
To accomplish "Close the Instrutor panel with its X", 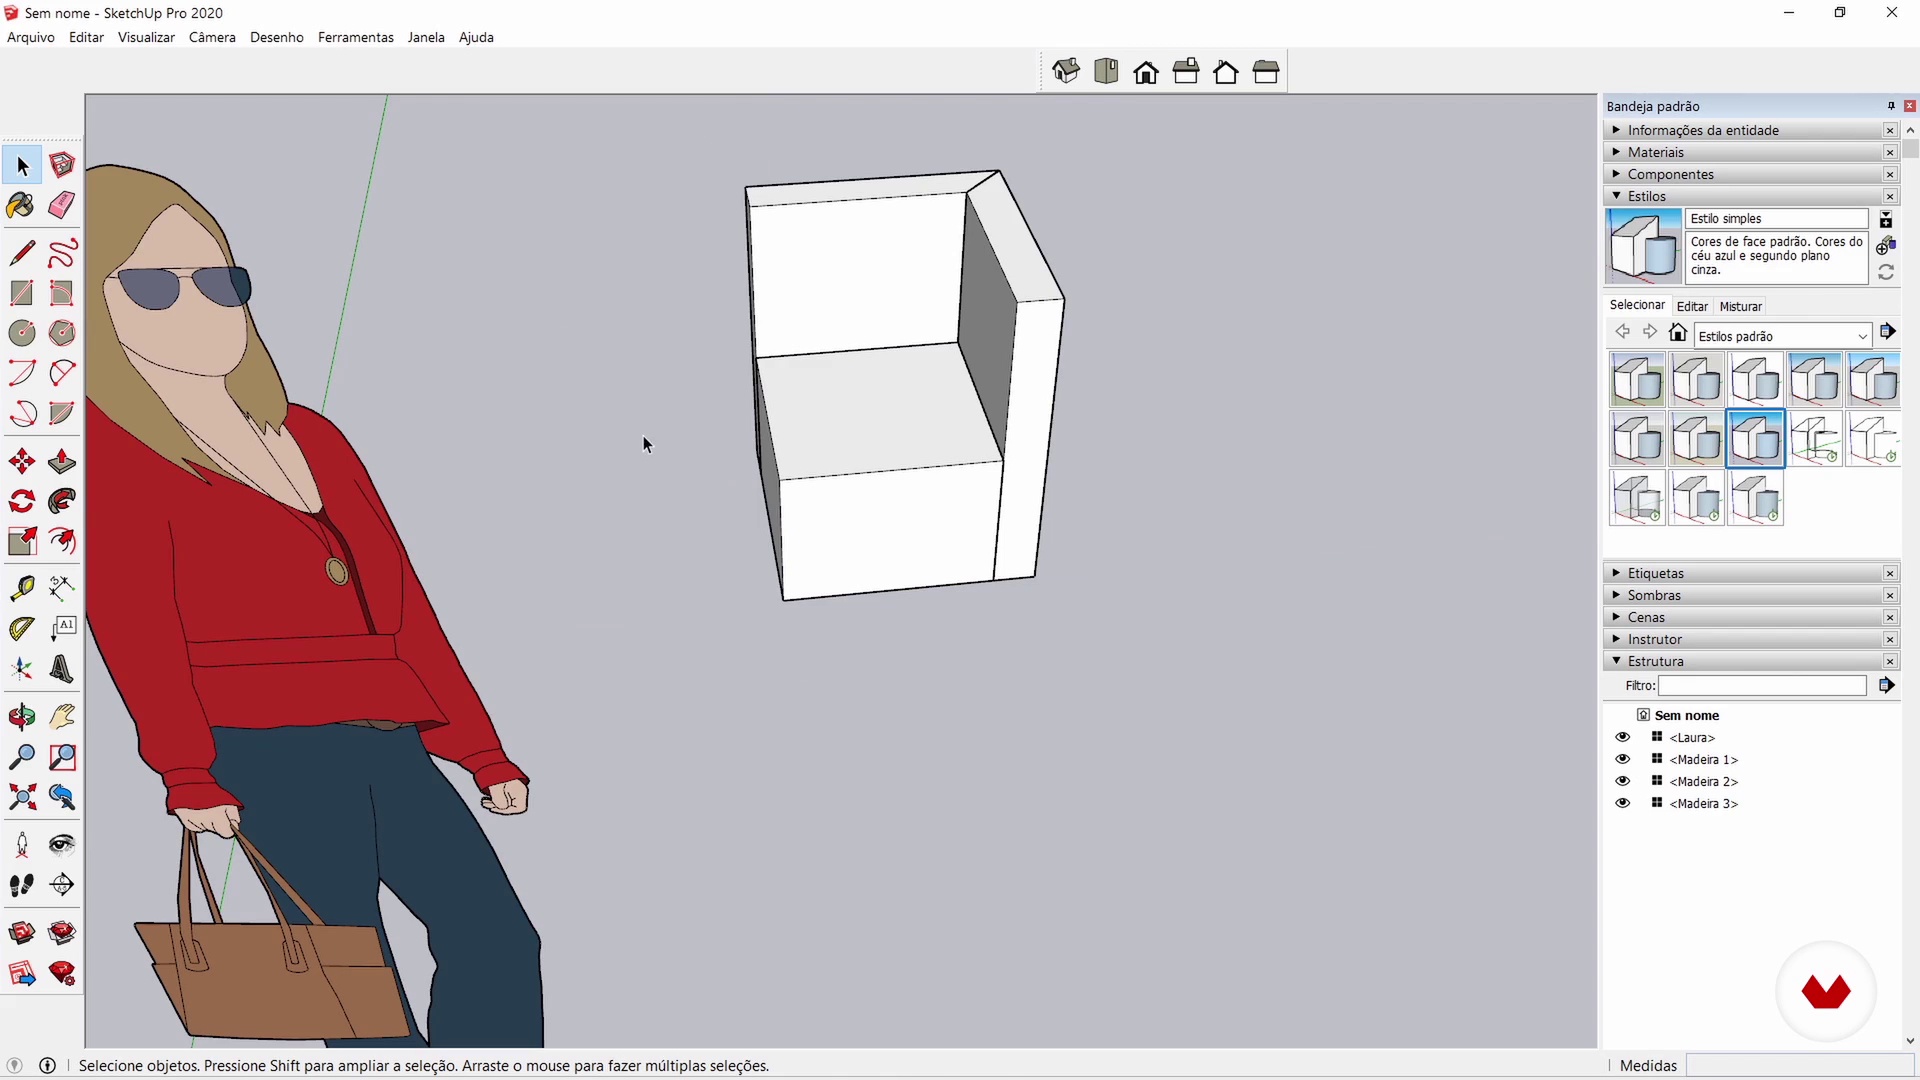I will [1890, 639].
